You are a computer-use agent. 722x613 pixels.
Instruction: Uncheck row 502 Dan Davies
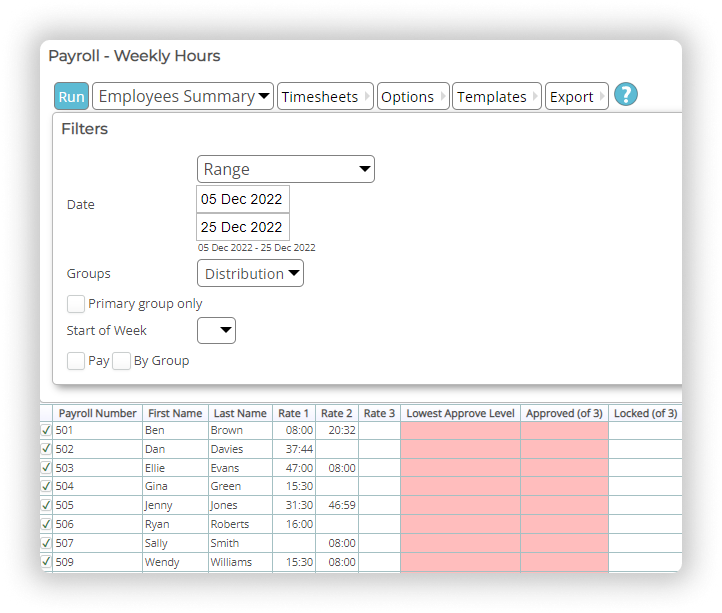pyautogui.click(x=46, y=449)
